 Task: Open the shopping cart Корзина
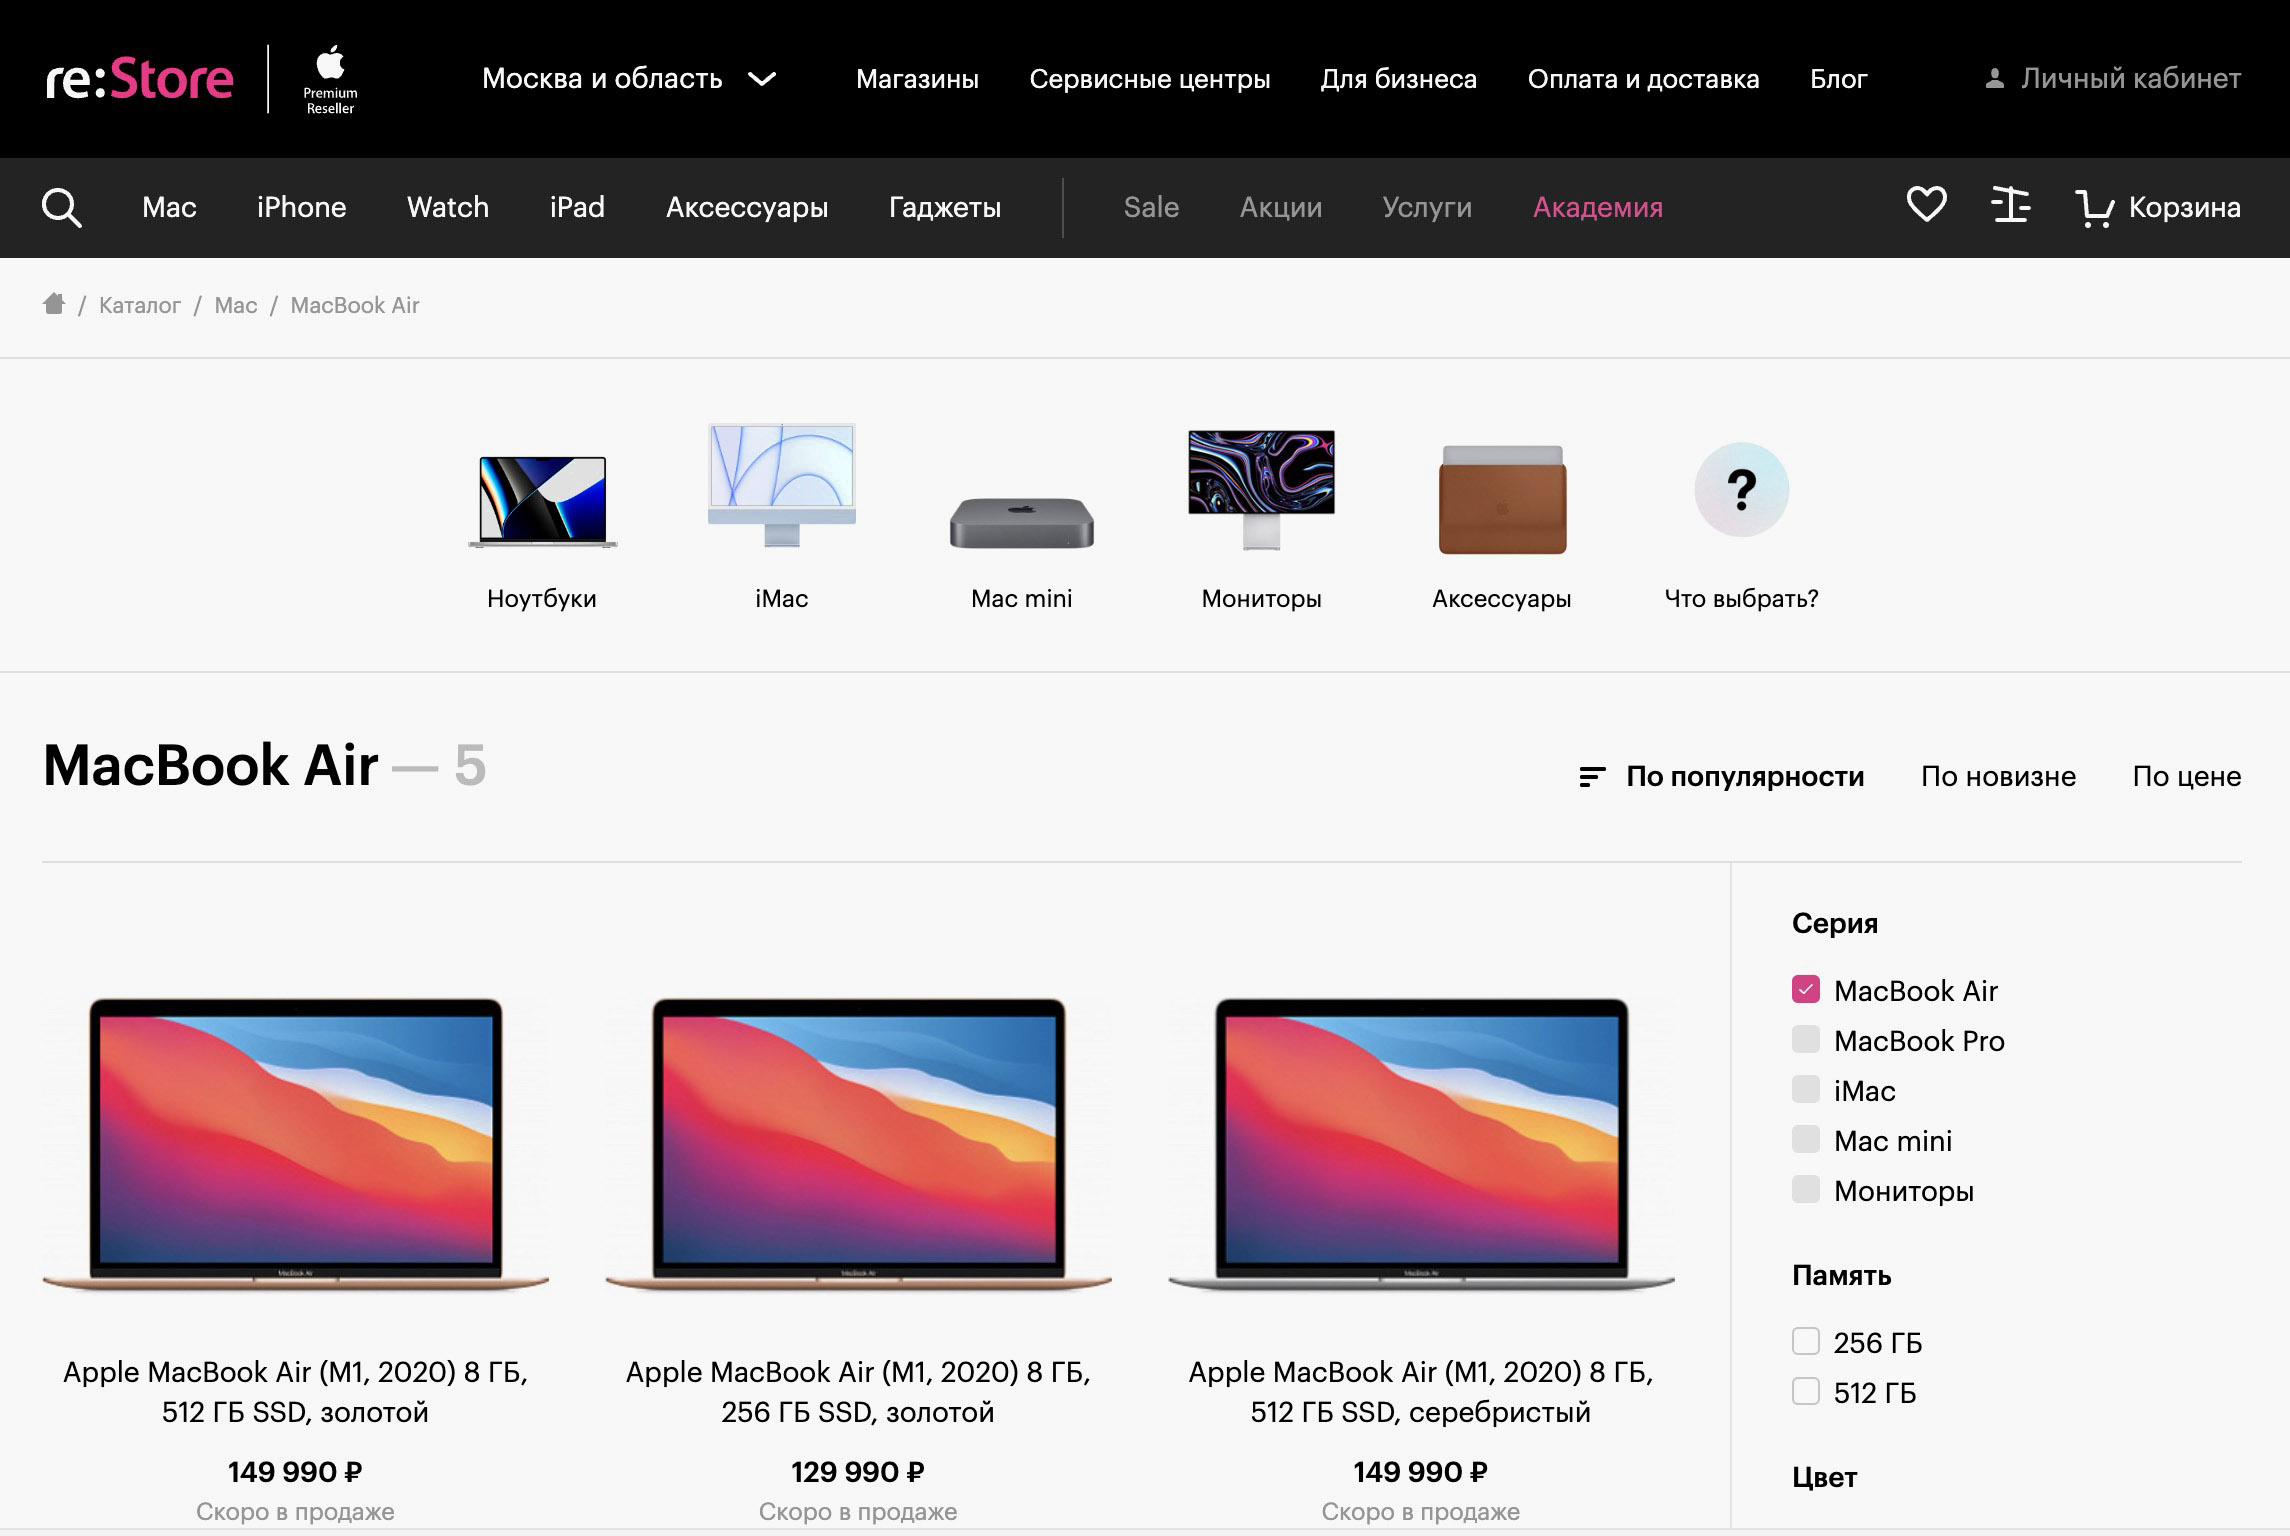[2158, 208]
